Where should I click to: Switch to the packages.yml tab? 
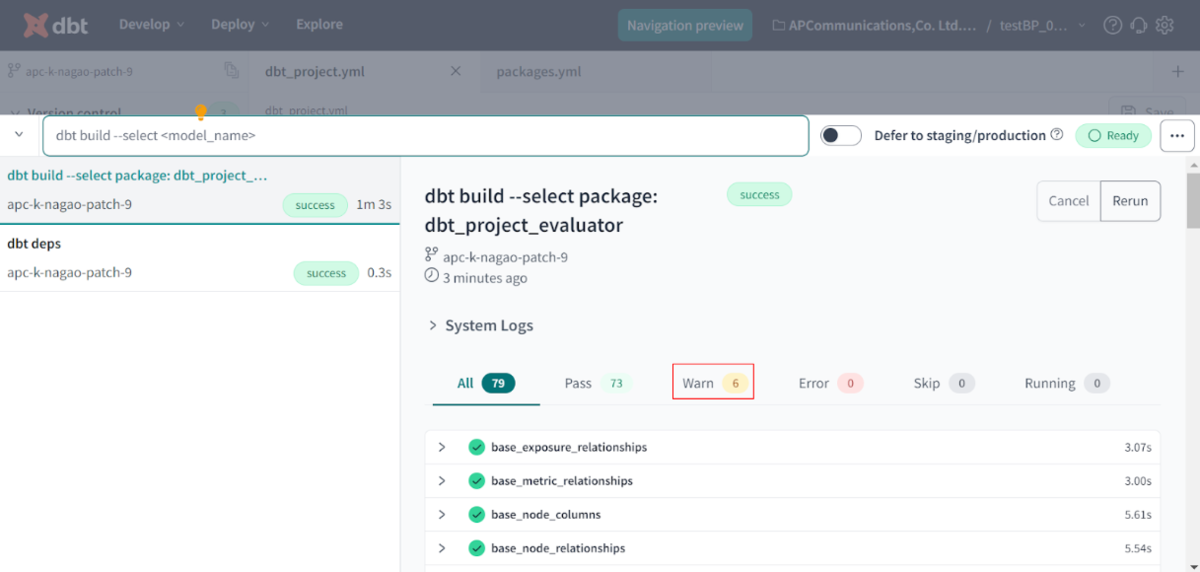tap(539, 71)
